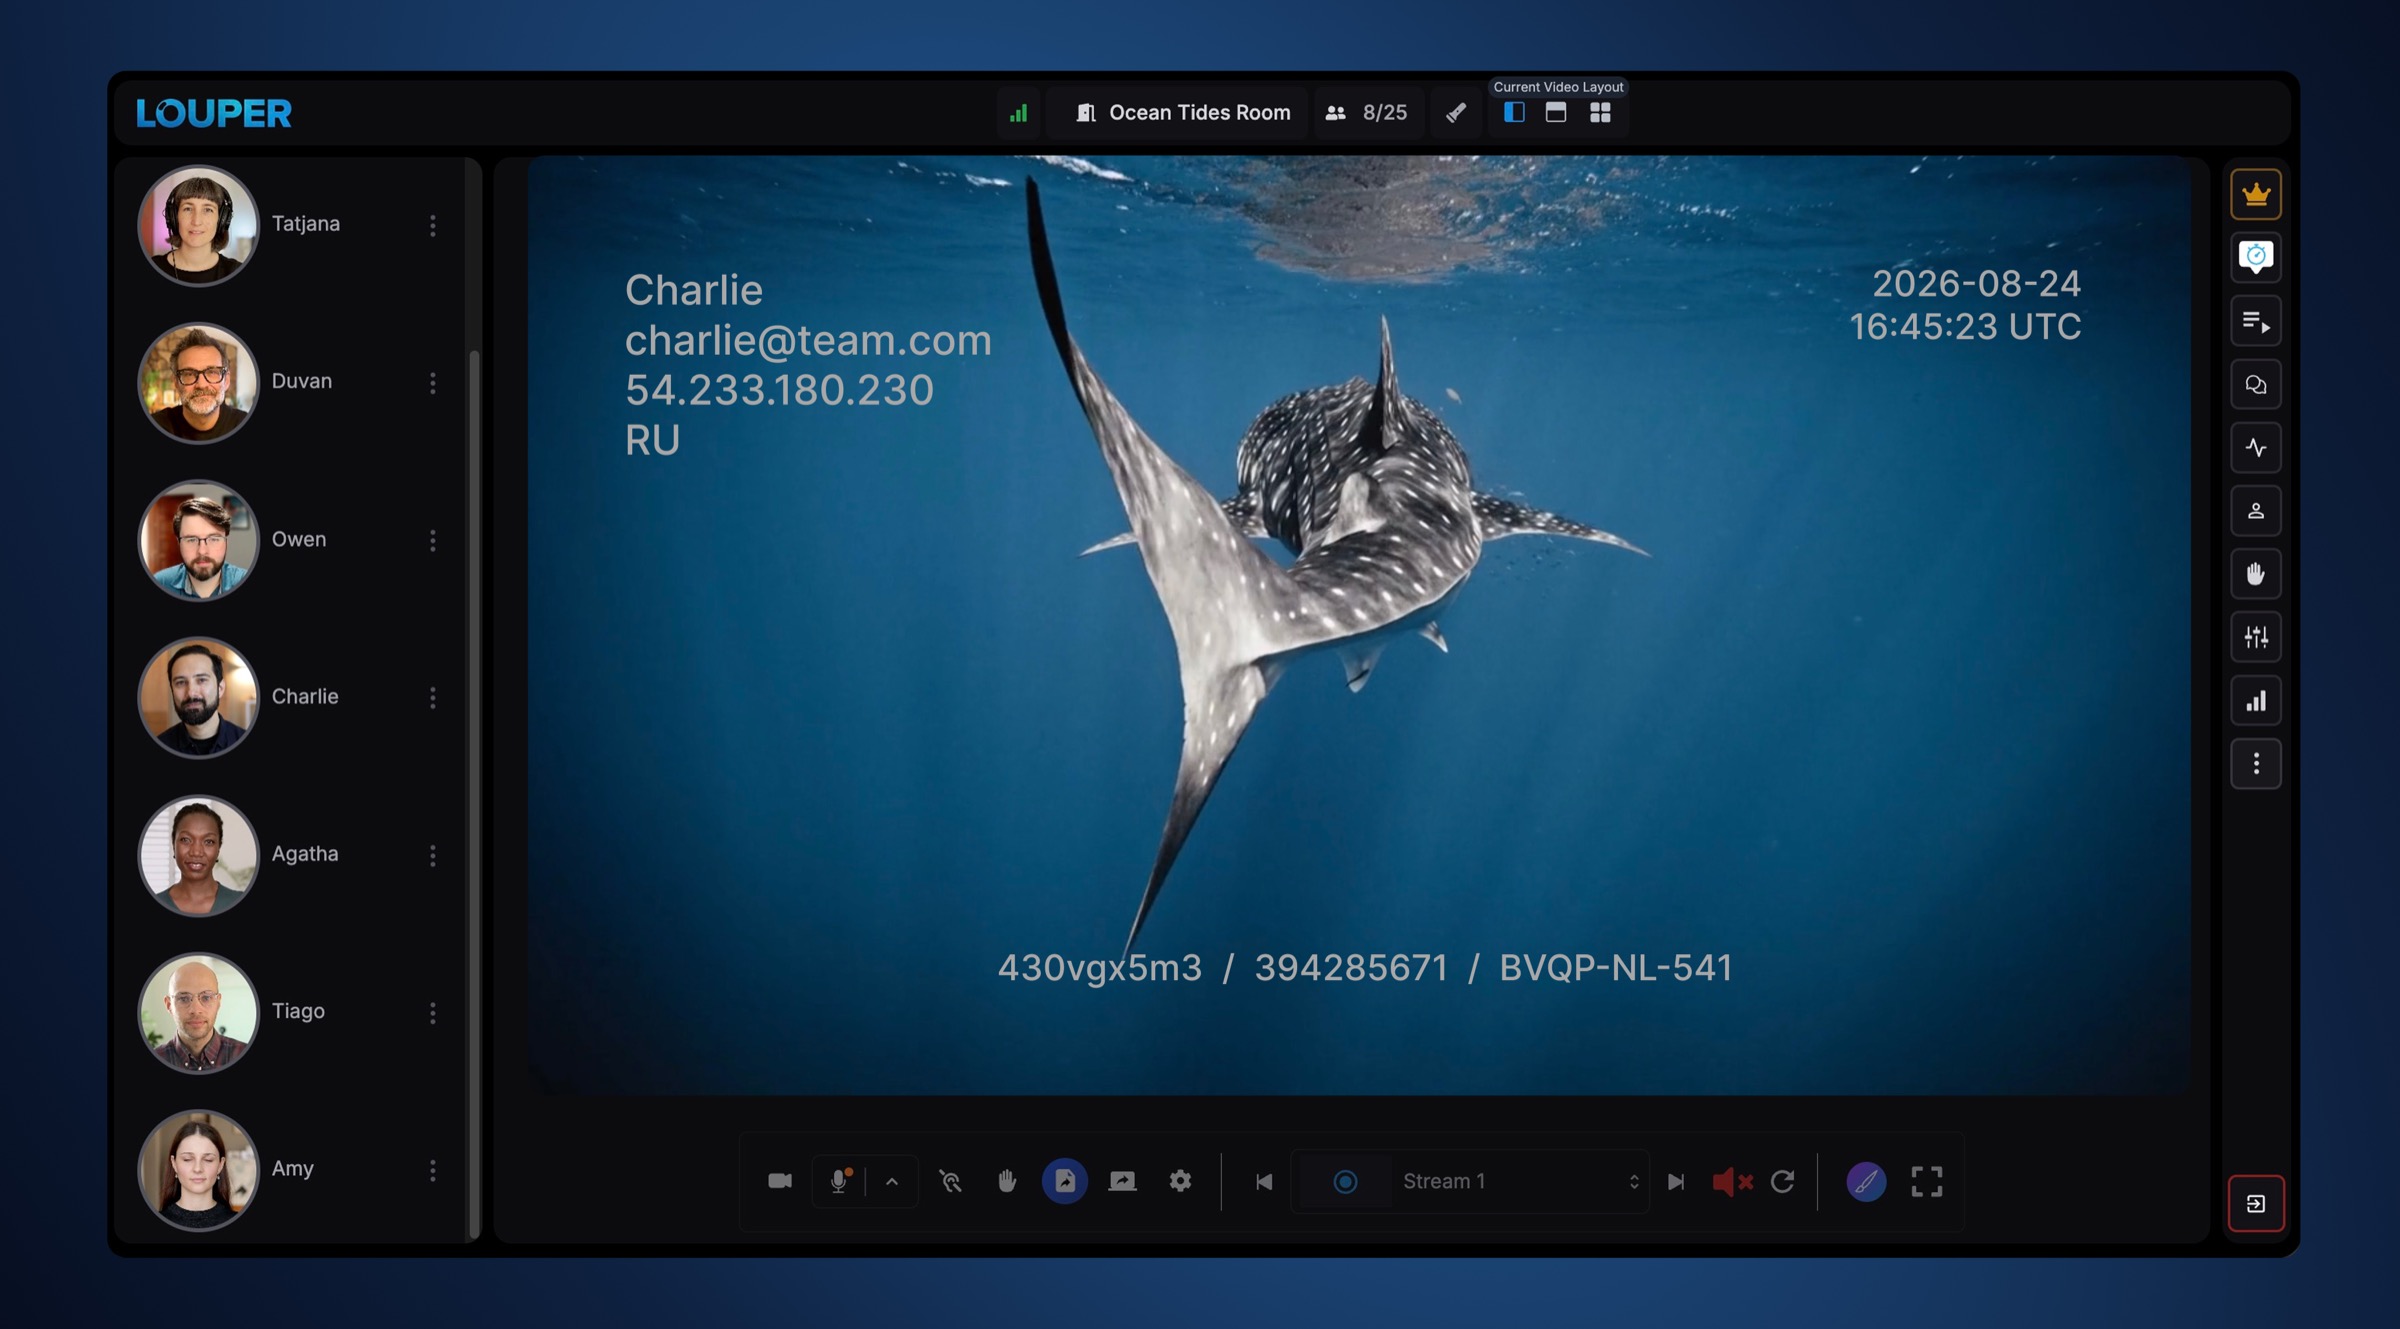Open the chat messages panel
This screenshot has height=1329, width=2400.
pyautogui.click(x=2255, y=384)
